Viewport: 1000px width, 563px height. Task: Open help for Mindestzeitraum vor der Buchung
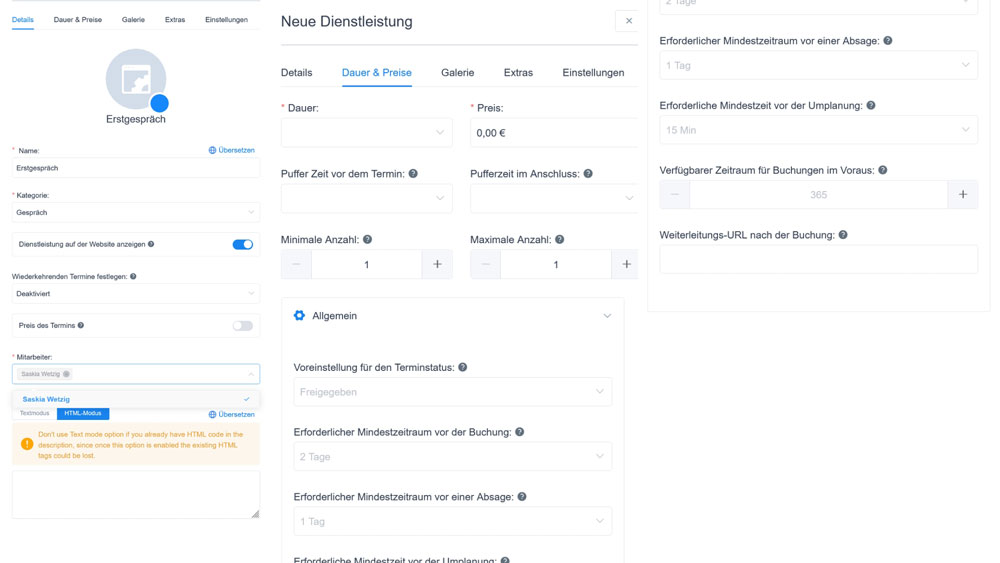pyautogui.click(x=520, y=432)
